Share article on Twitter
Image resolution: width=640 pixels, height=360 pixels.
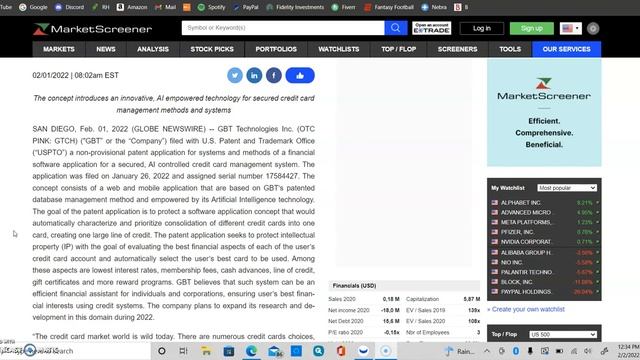point(235,76)
